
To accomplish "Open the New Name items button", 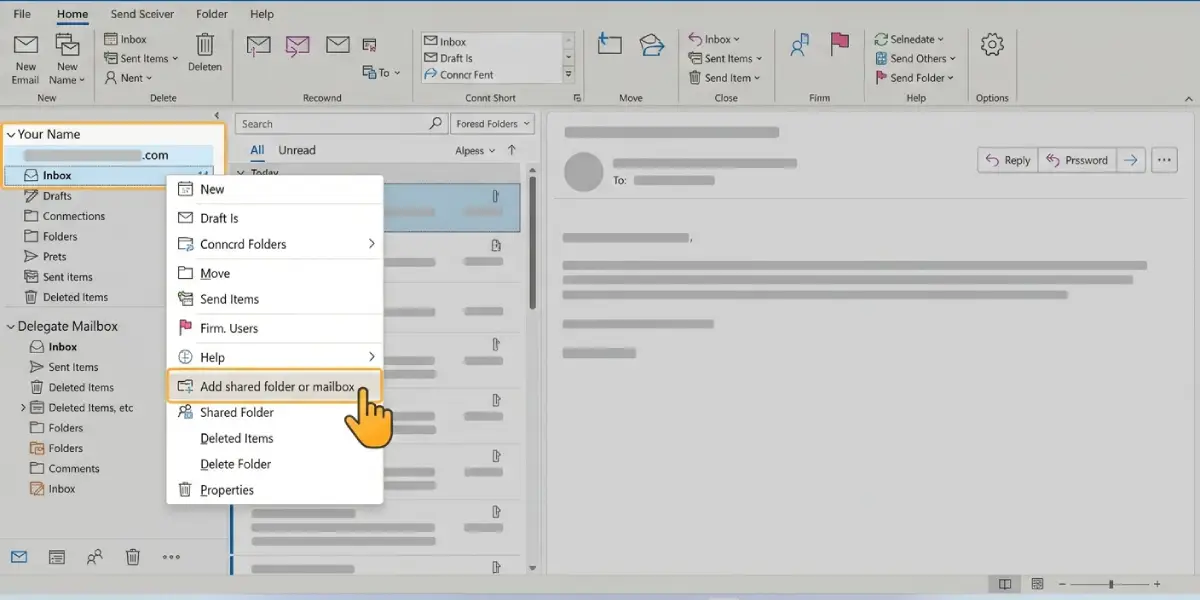I will (67, 60).
